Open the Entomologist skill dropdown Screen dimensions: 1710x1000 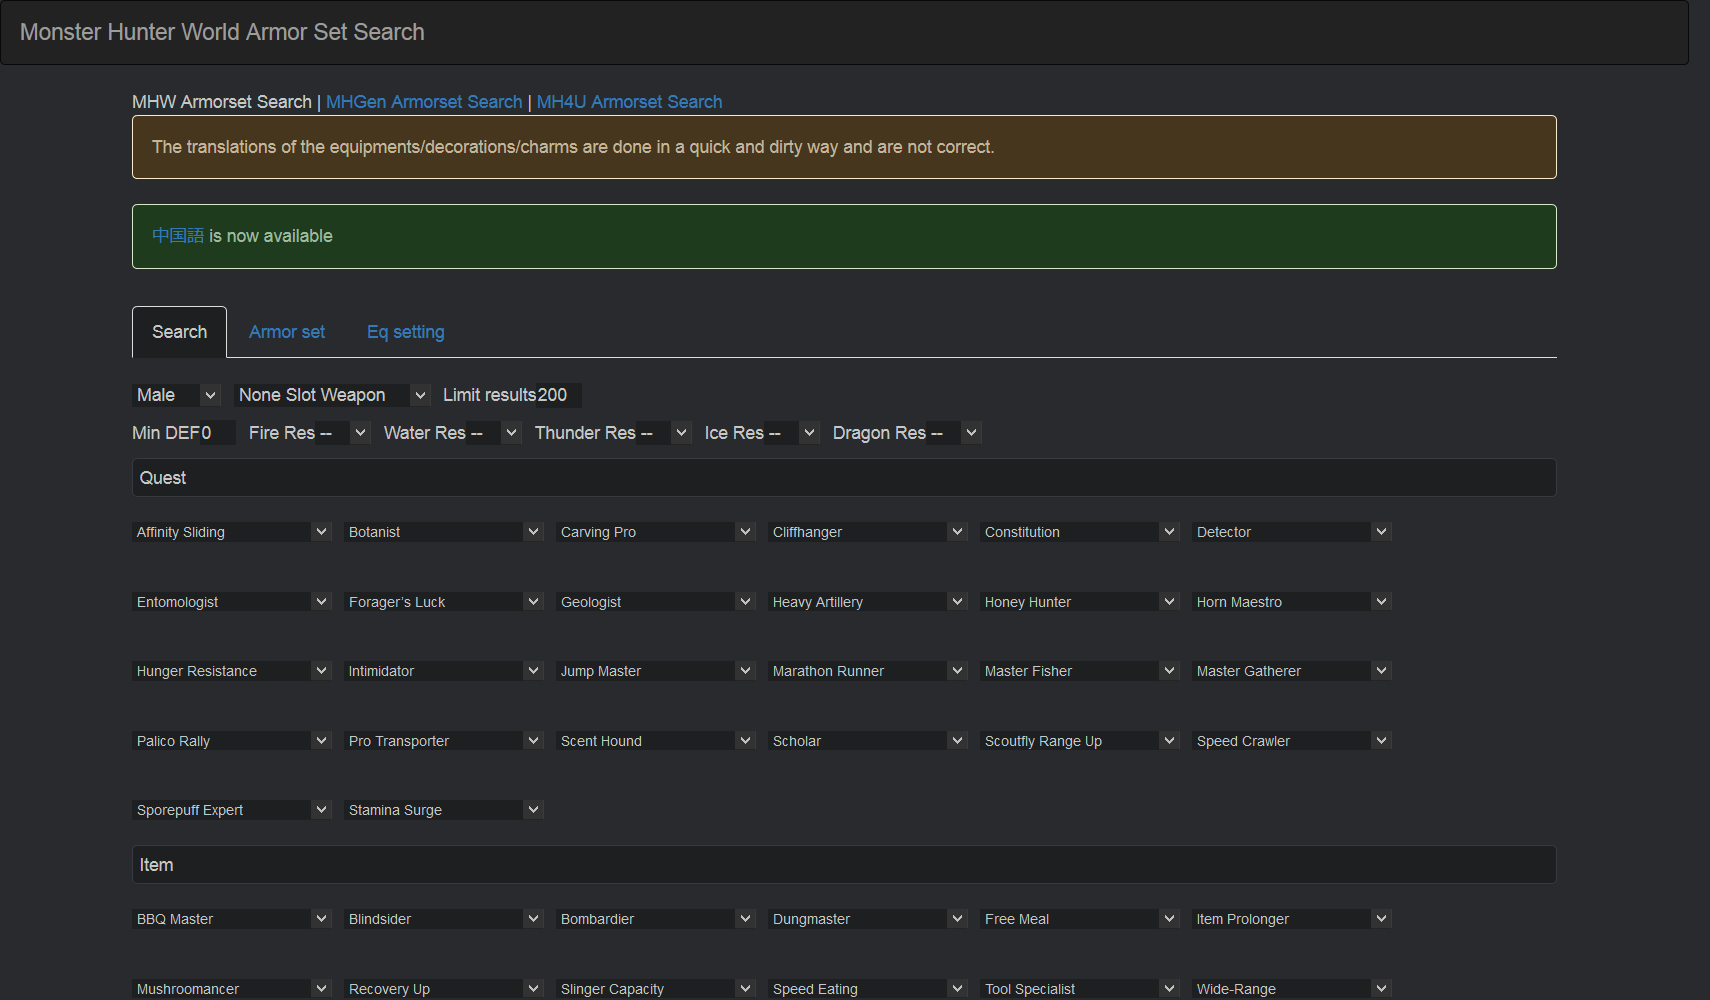[x=232, y=602]
